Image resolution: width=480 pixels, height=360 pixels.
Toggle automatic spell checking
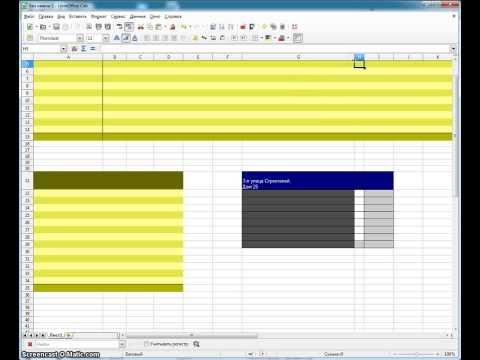pyautogui.click(x=129, y=27)
